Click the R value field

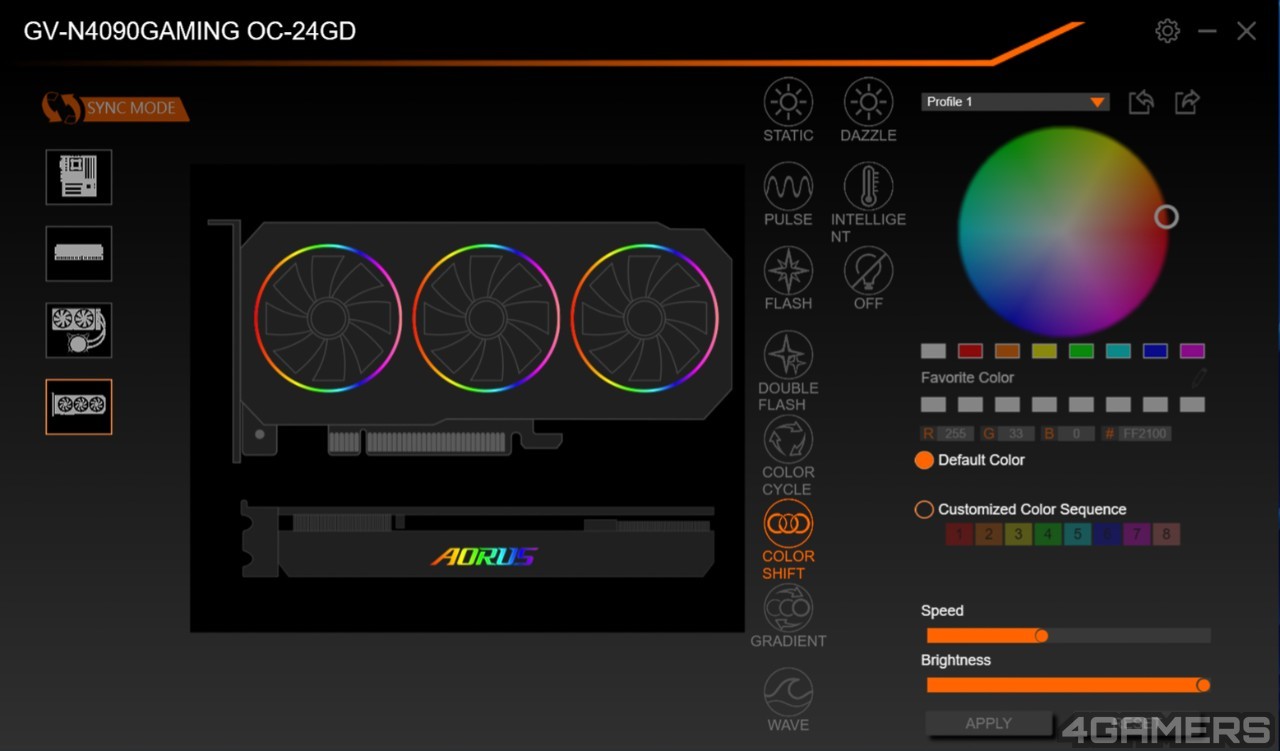pyautogui.click(x=954, y=434)
